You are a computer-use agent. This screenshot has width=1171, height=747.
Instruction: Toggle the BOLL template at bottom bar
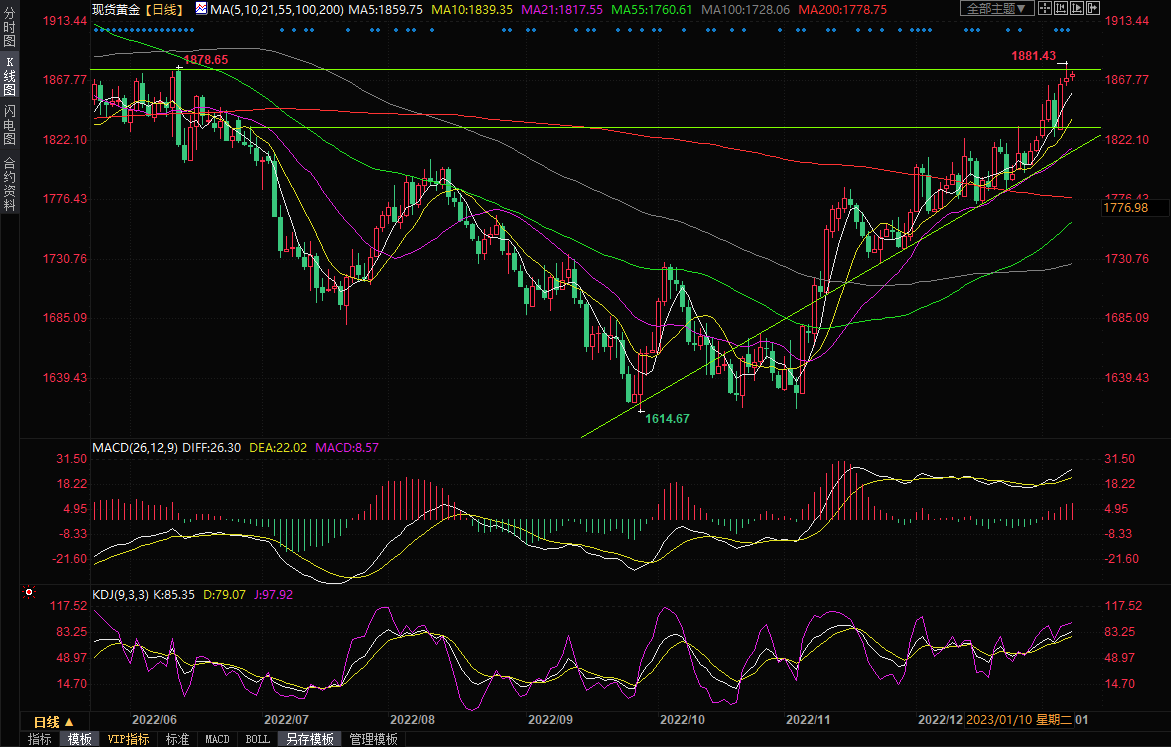pyautogui.click(x=257, y=739)
